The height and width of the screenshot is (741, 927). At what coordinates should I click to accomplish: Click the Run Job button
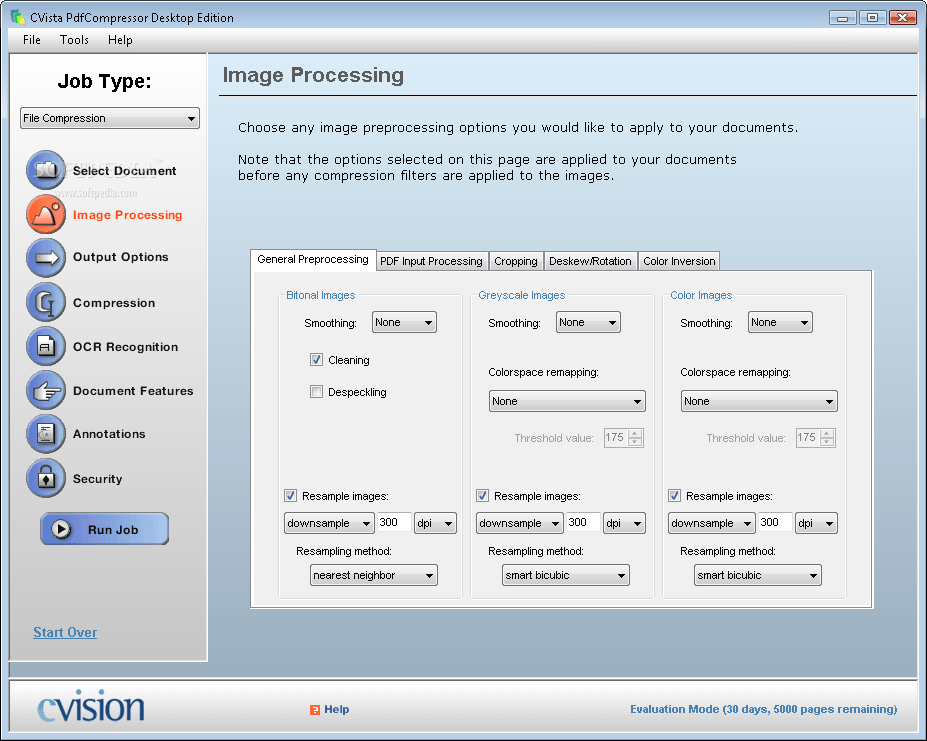[x=104, y=529]
